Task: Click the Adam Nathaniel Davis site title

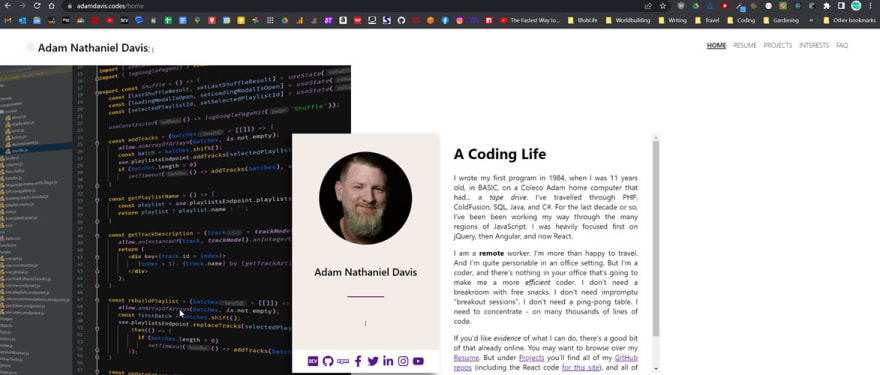Action: (93, 48)
